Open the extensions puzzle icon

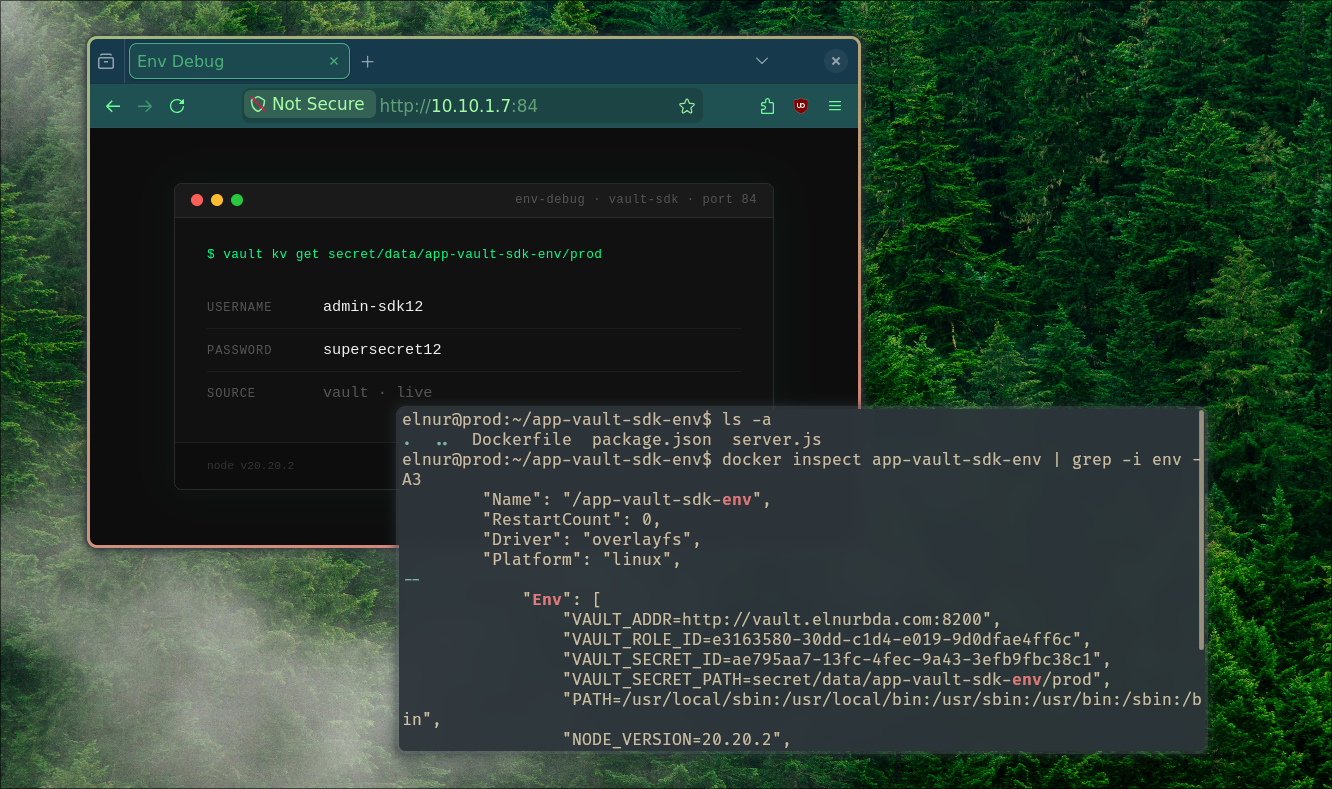pos(768,106)
